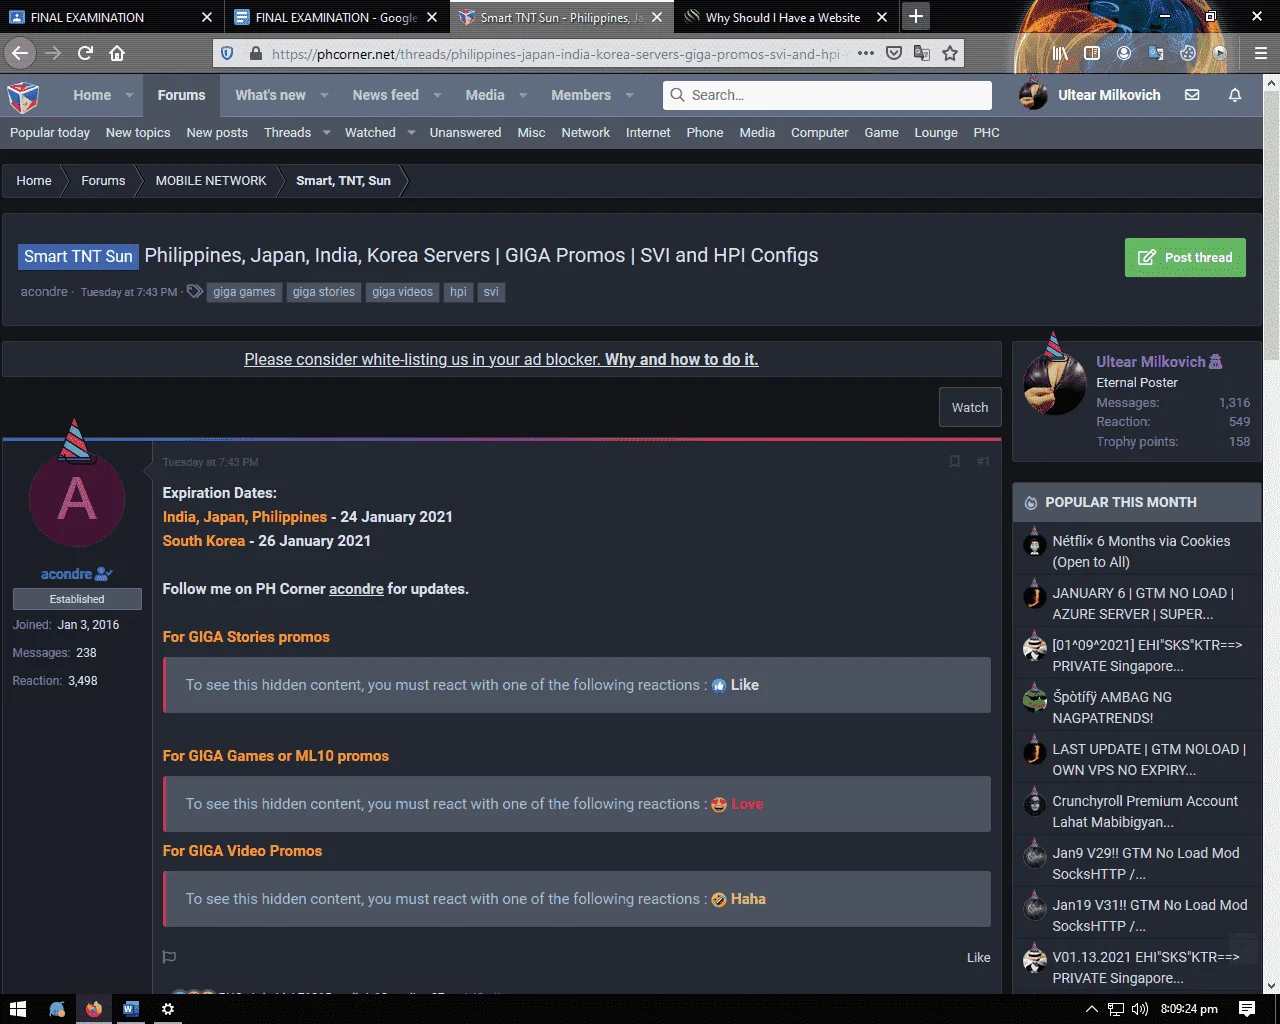Image resolution: width=1280 pixels, height=1024 pixels.
Task: Expand Watched sub-nav dropdown arrow
Action: tap(411, 133)
